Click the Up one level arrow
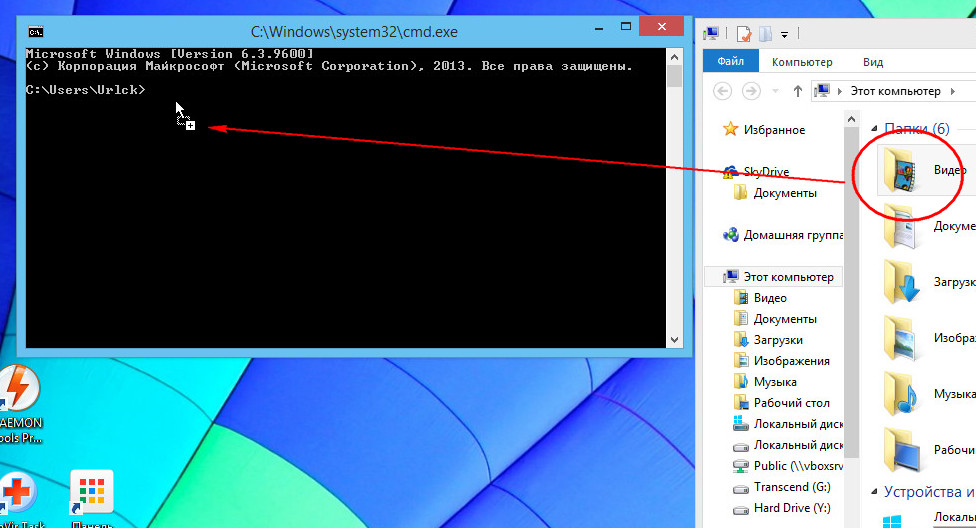 [x=797, y=92]
